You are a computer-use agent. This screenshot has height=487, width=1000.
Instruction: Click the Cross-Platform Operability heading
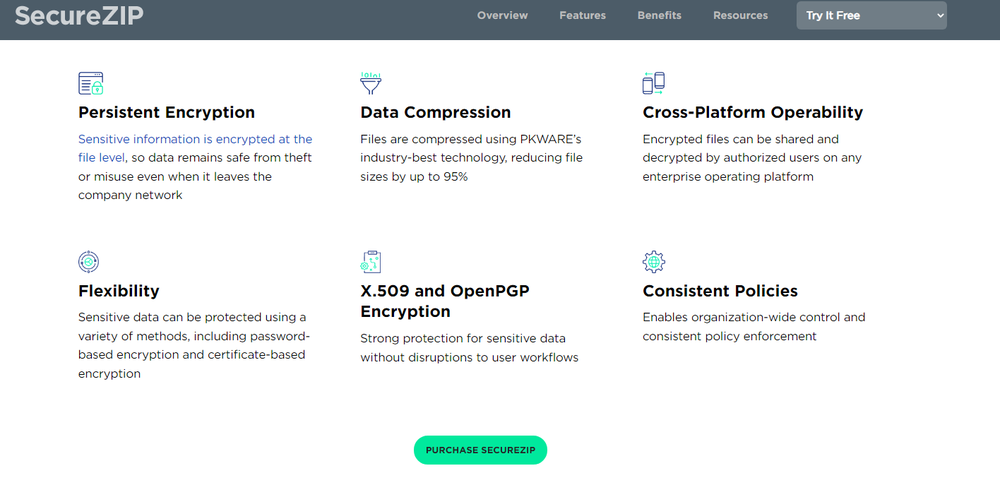coord(753,112)
